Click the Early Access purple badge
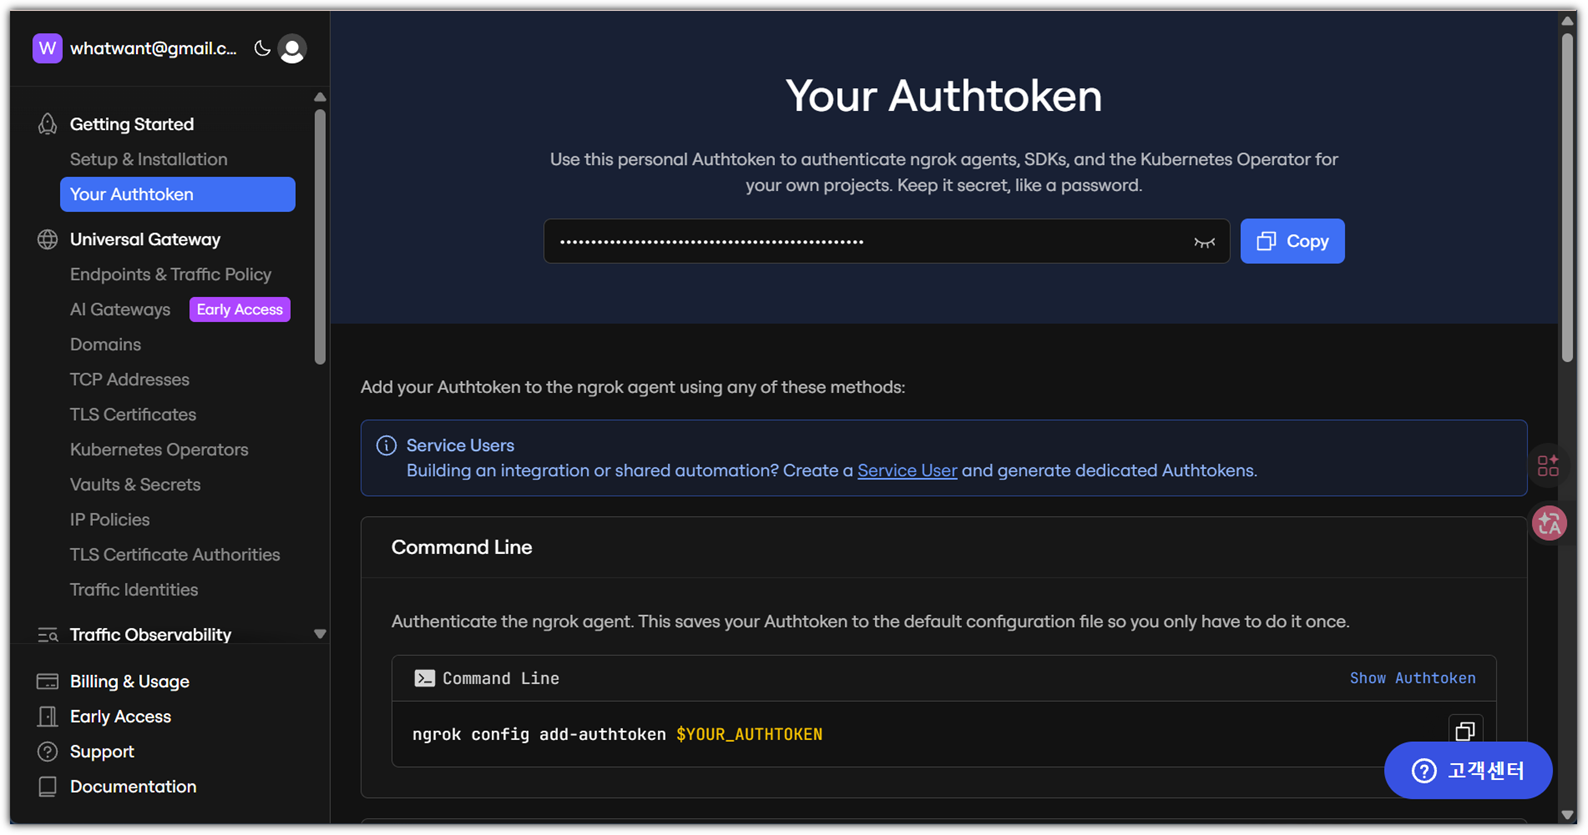 click(240, 309)
